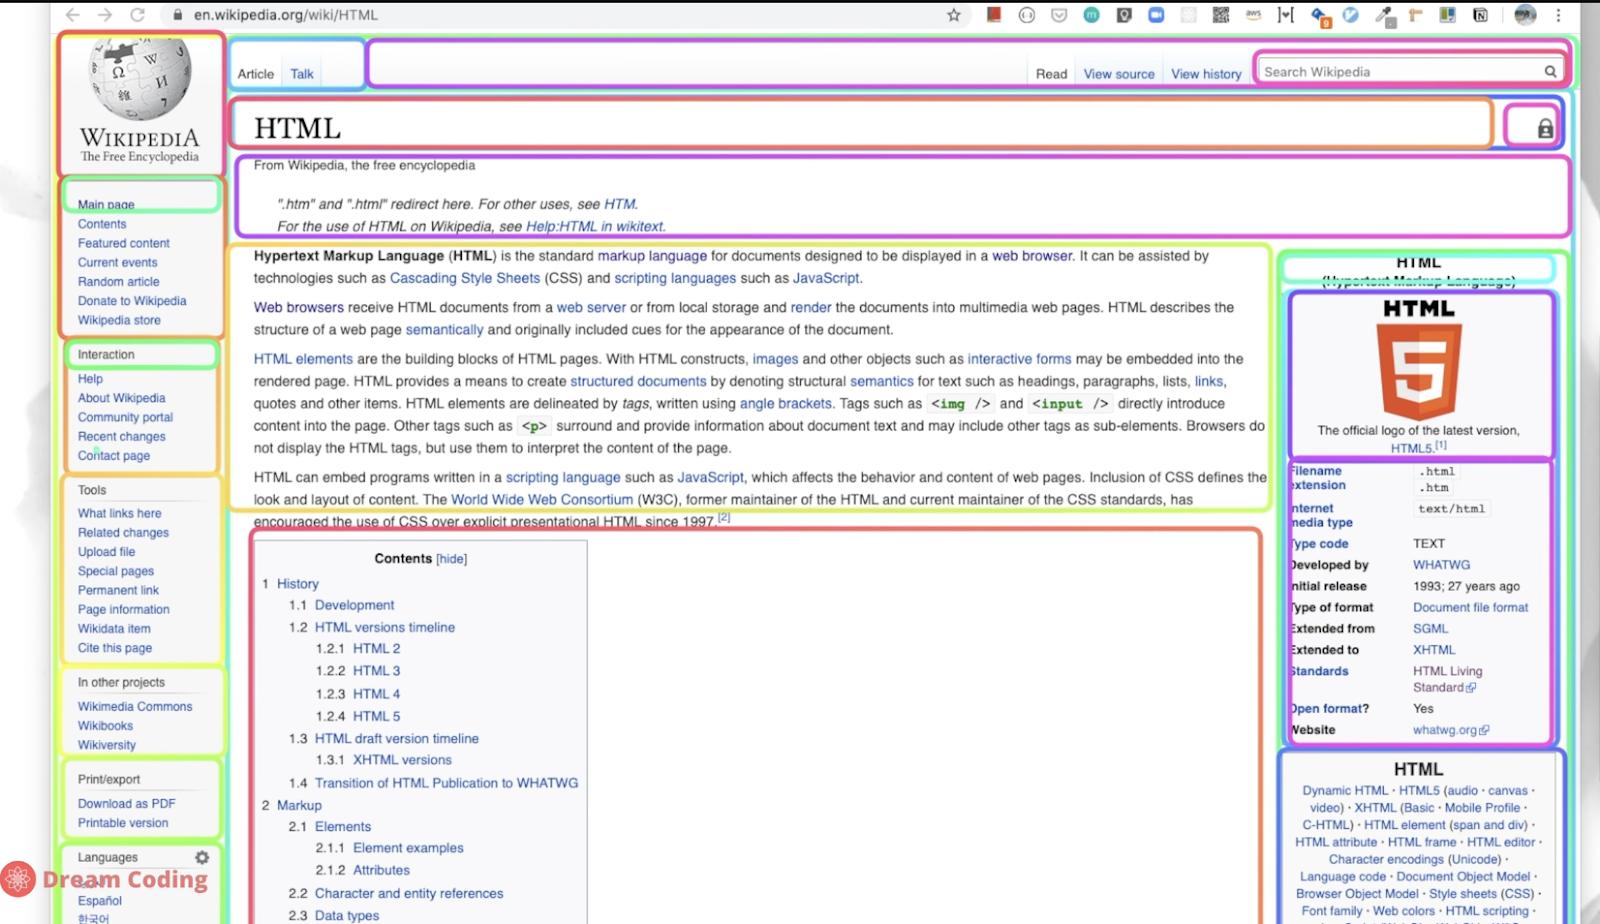Open the Cascading Style Sheets link

[465, 278]
